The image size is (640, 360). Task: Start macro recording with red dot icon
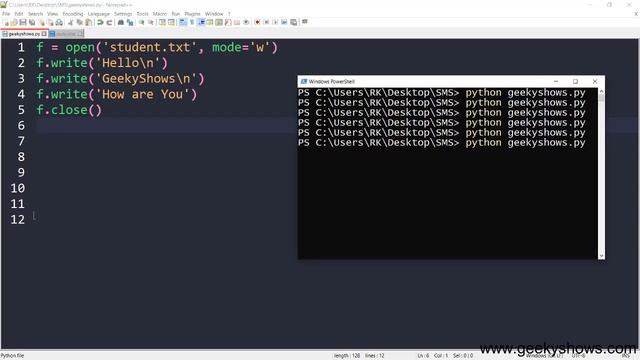coord(257,22)
